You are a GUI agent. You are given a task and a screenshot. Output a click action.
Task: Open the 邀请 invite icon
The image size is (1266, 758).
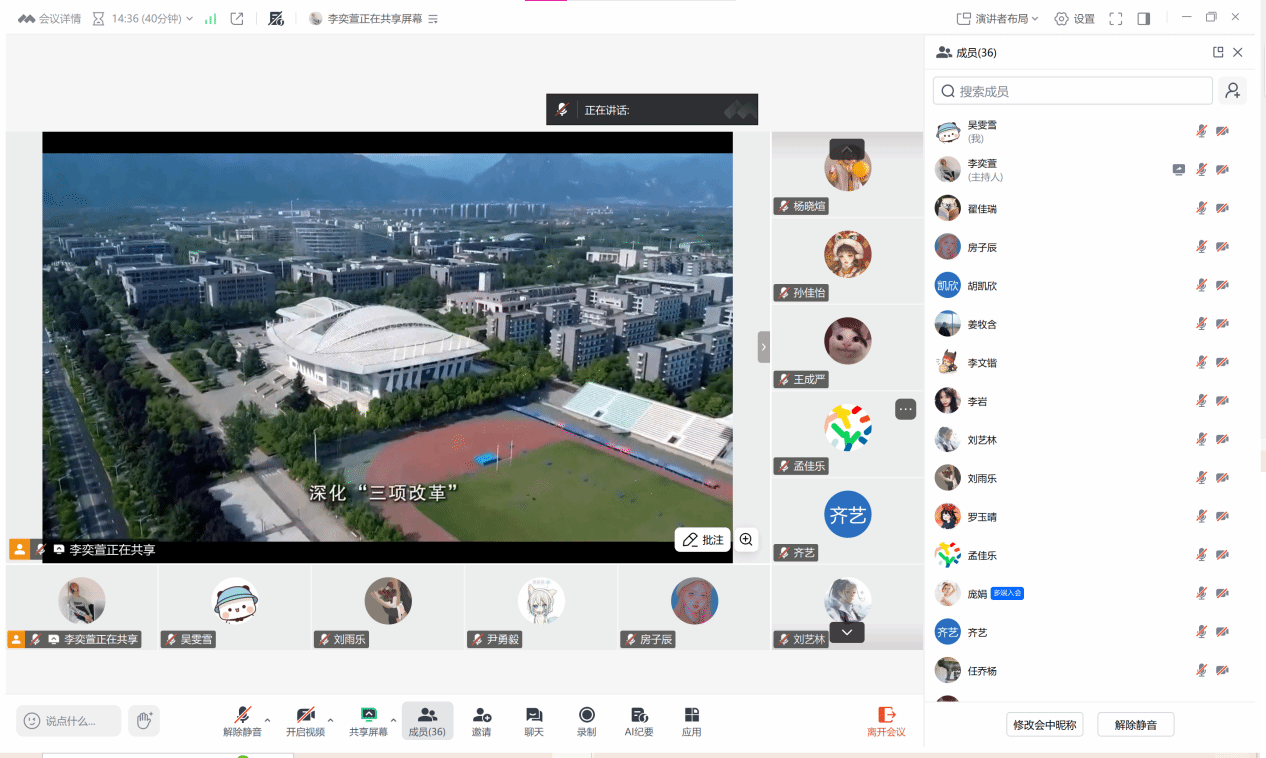(x=481, y=720)
